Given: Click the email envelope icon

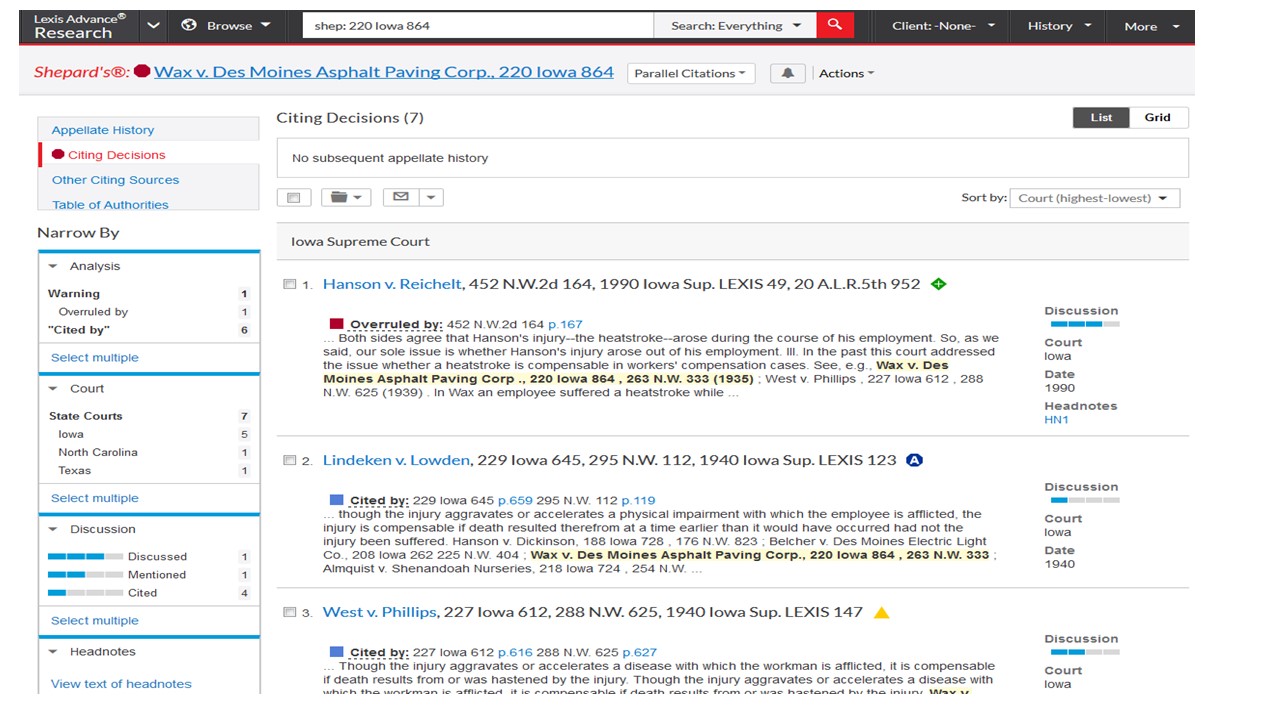Looking at the screenshot, I should (x=401, y=197).
